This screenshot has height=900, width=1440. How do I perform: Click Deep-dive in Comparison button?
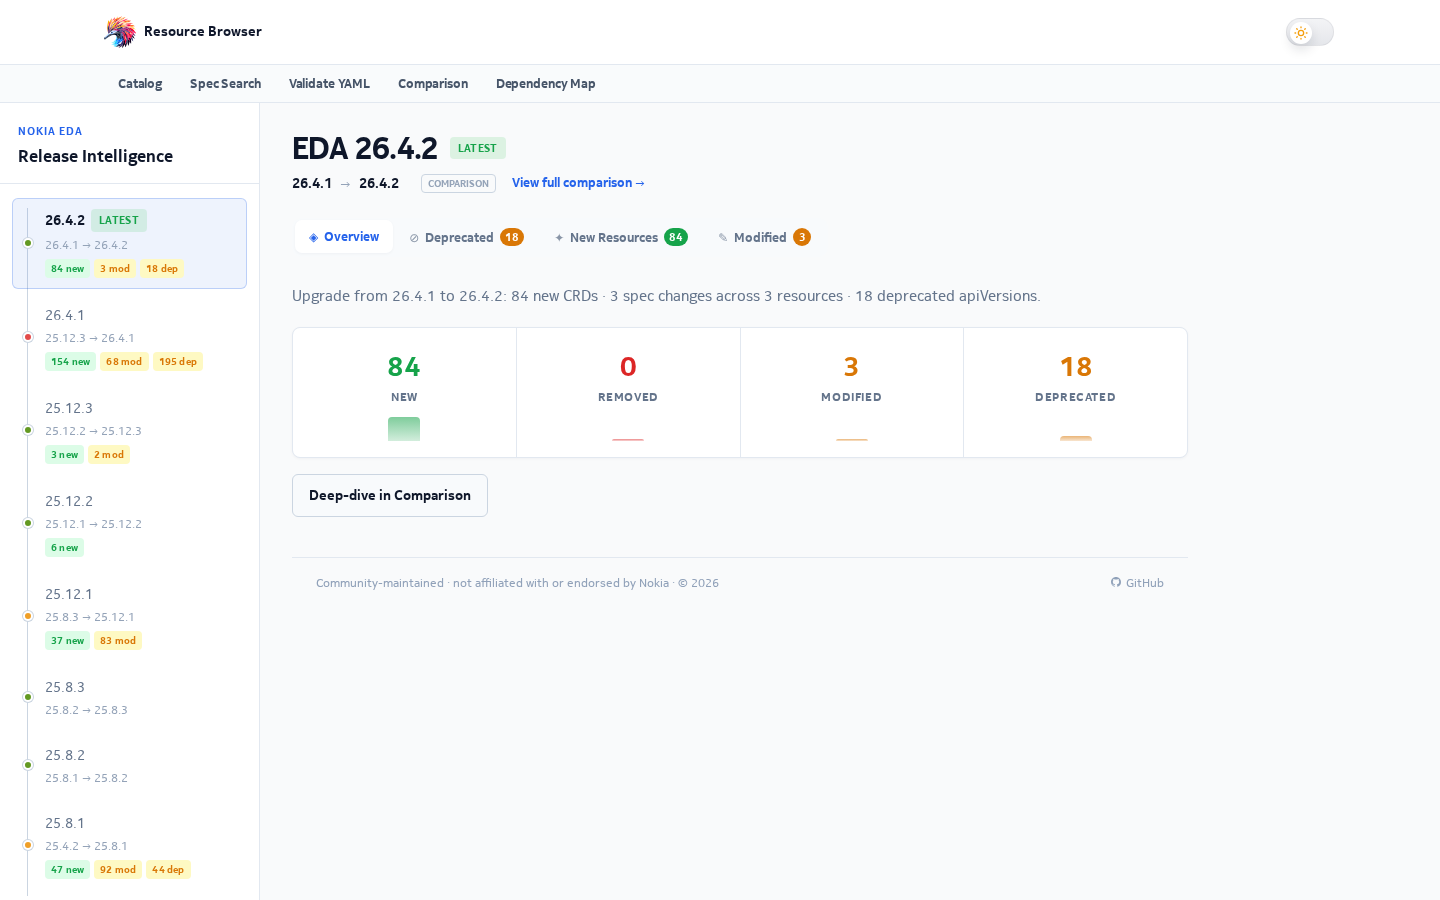390,496
